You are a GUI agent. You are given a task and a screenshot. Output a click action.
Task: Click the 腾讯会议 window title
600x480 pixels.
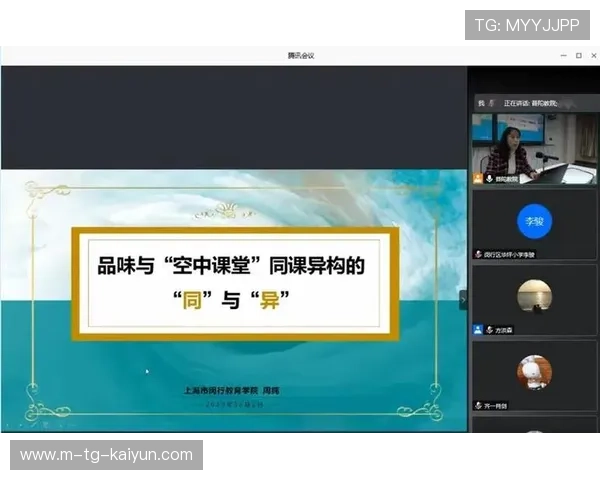click(x=301, y=56)
